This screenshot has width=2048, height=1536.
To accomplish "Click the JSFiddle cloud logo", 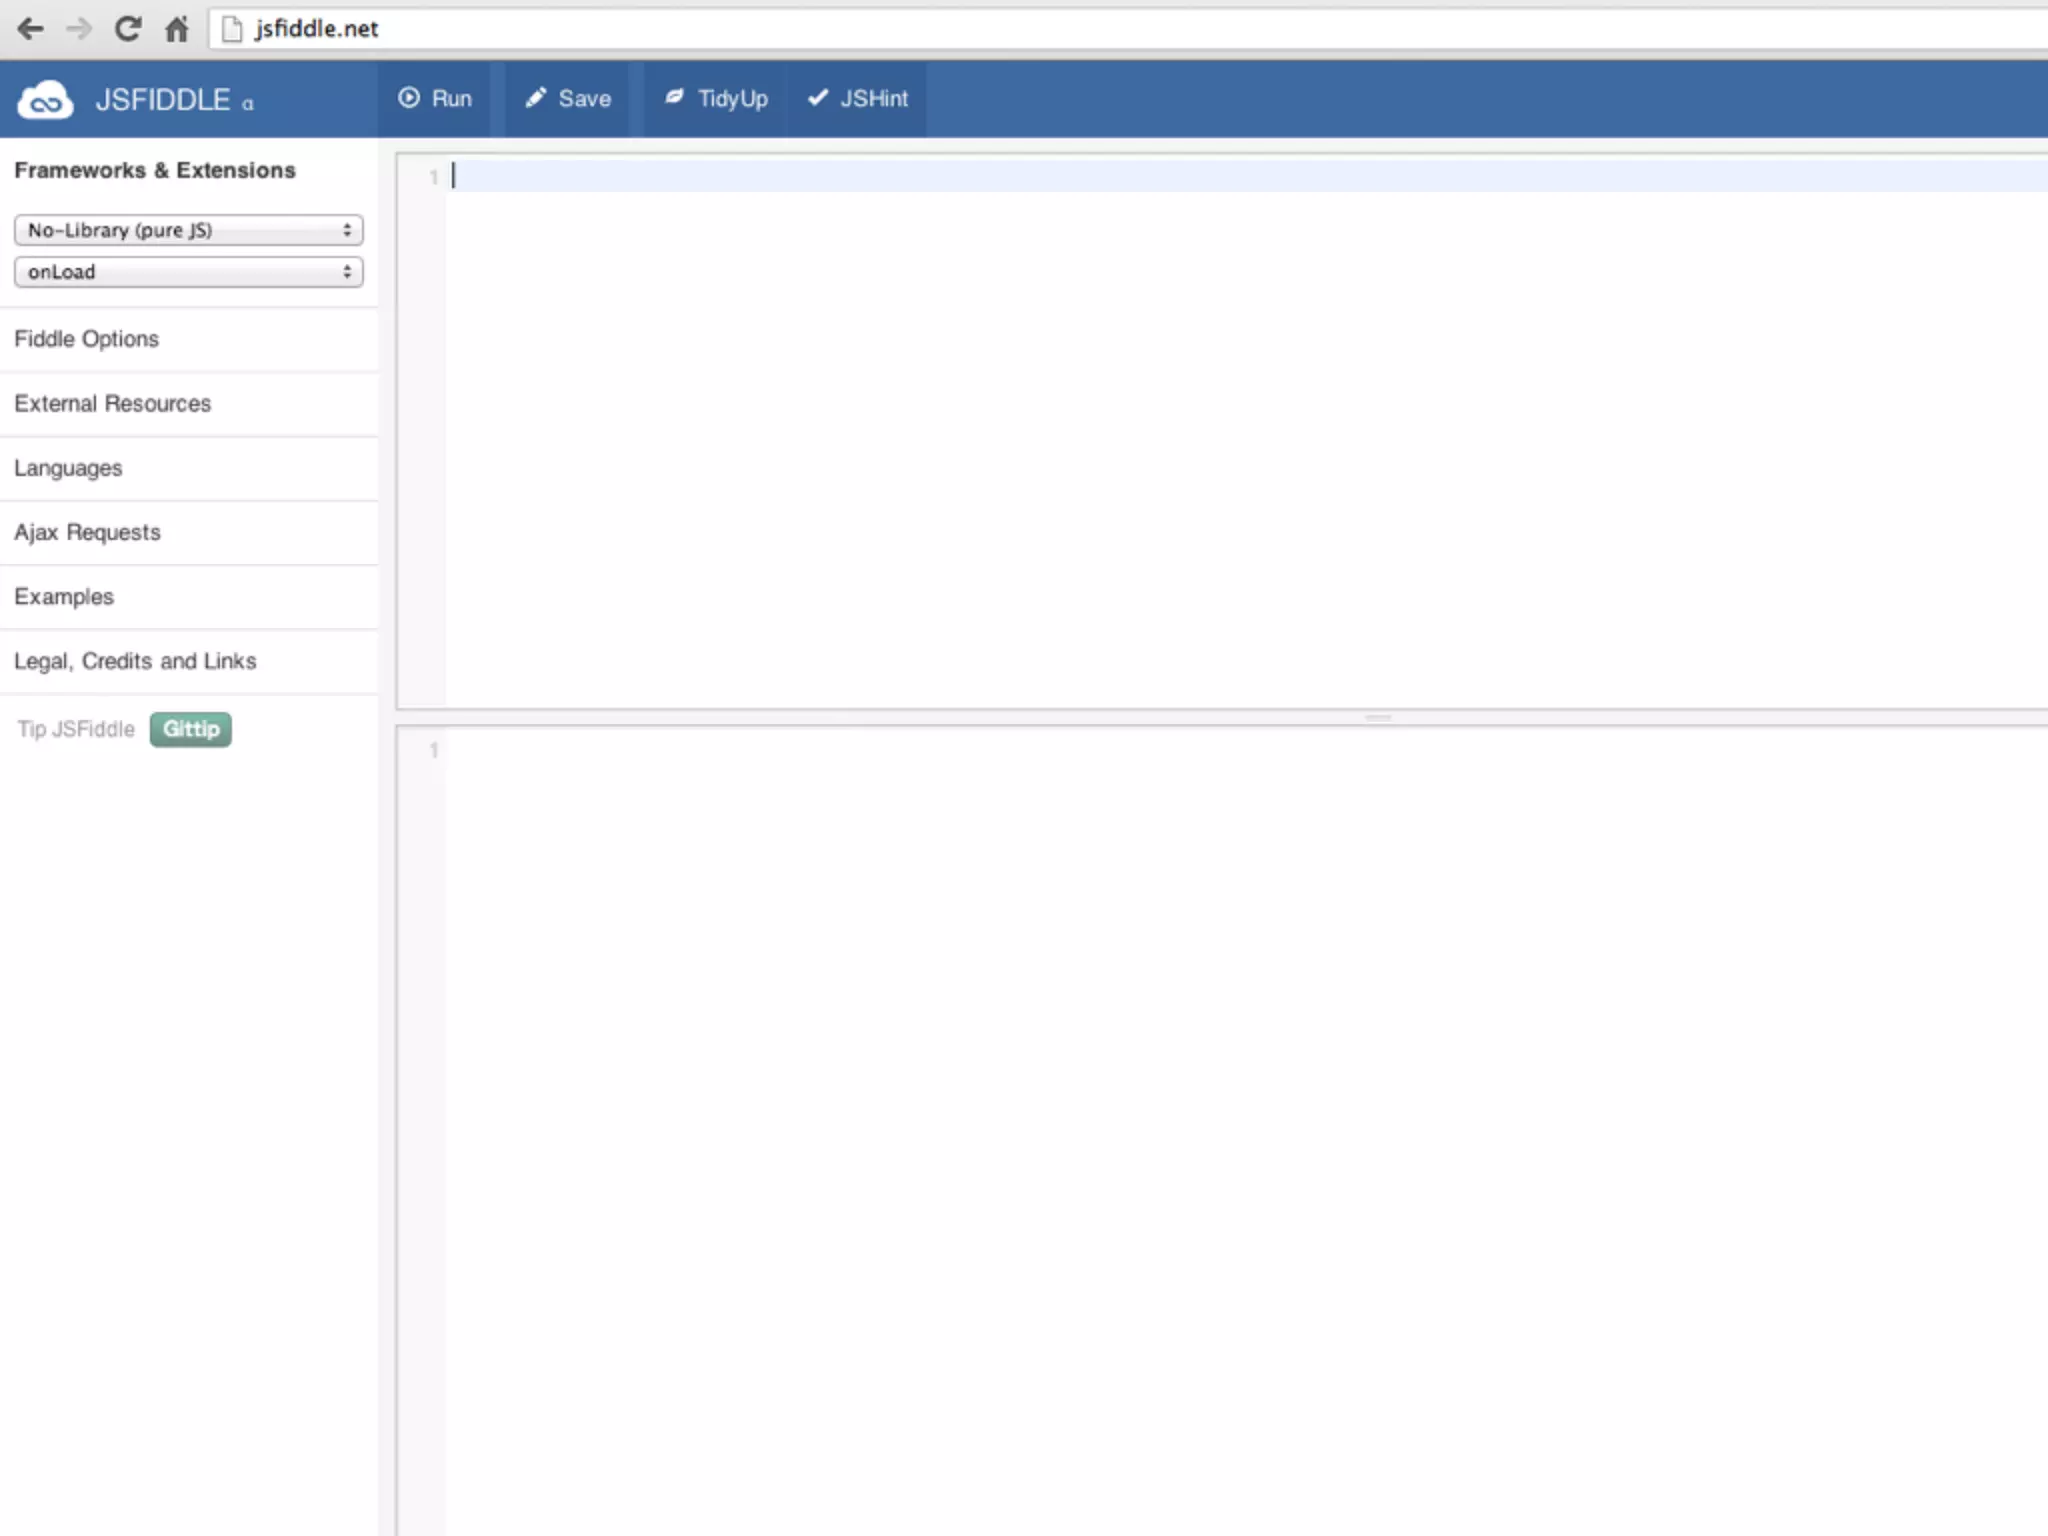I will coord(45,100).
